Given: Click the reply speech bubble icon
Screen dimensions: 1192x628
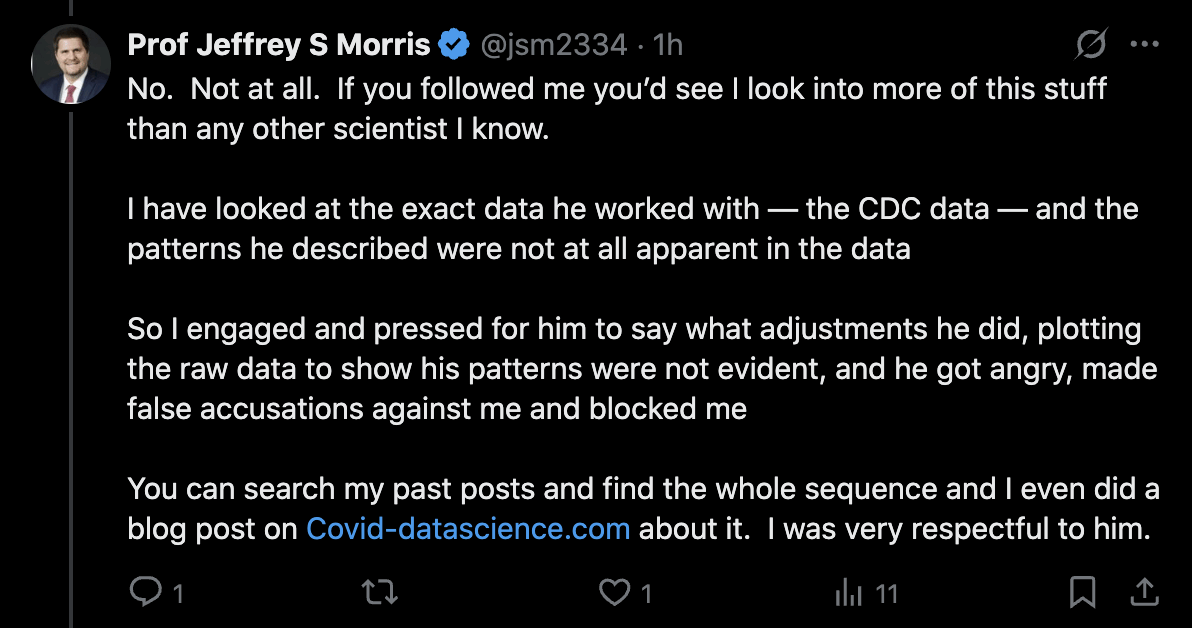Looking at the screenshot, I should 146,593.
